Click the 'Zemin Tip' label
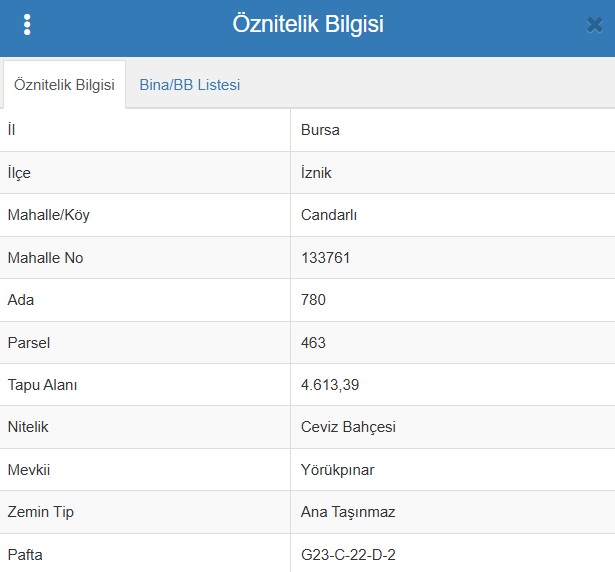 [40, 512]
